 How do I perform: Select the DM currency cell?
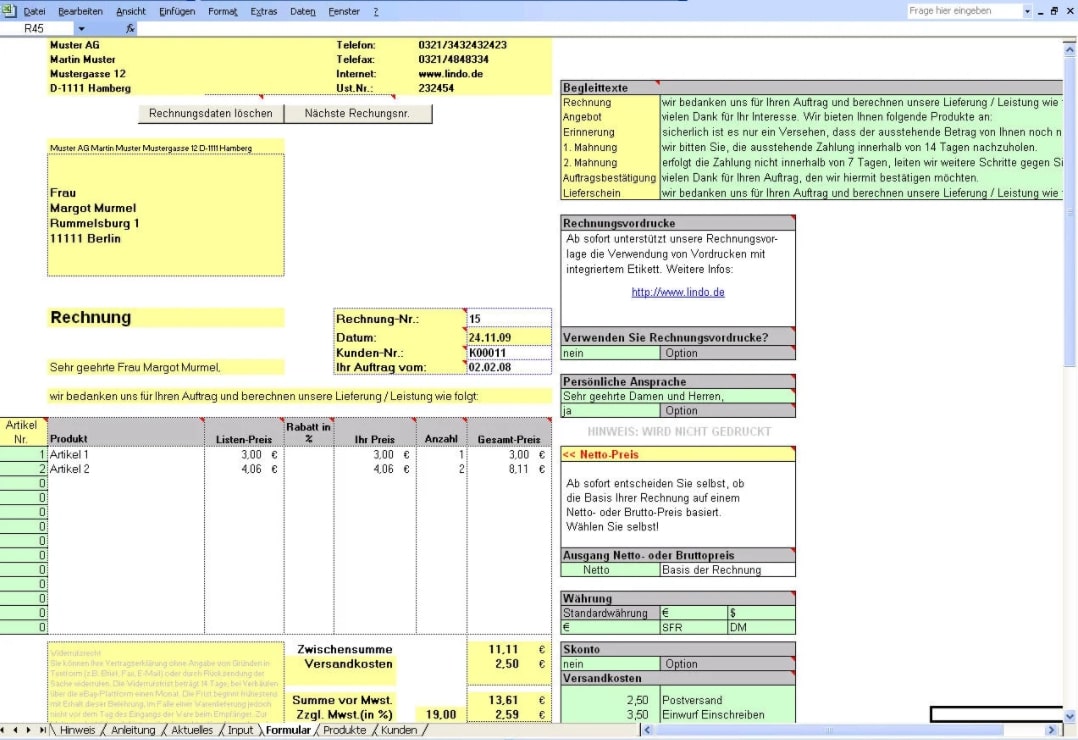point(761,627)
